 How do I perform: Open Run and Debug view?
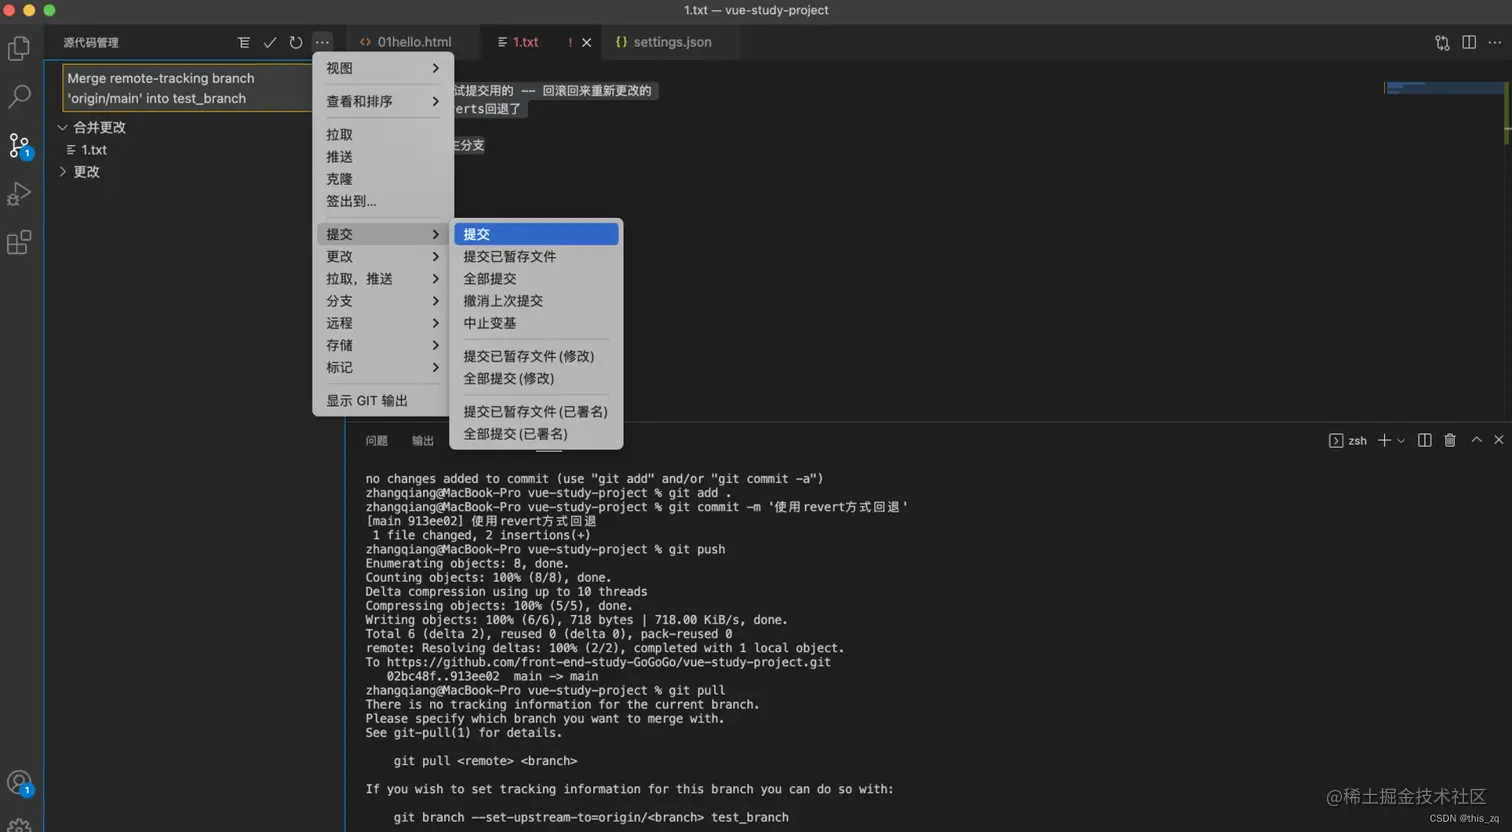[x=19, y=194]
